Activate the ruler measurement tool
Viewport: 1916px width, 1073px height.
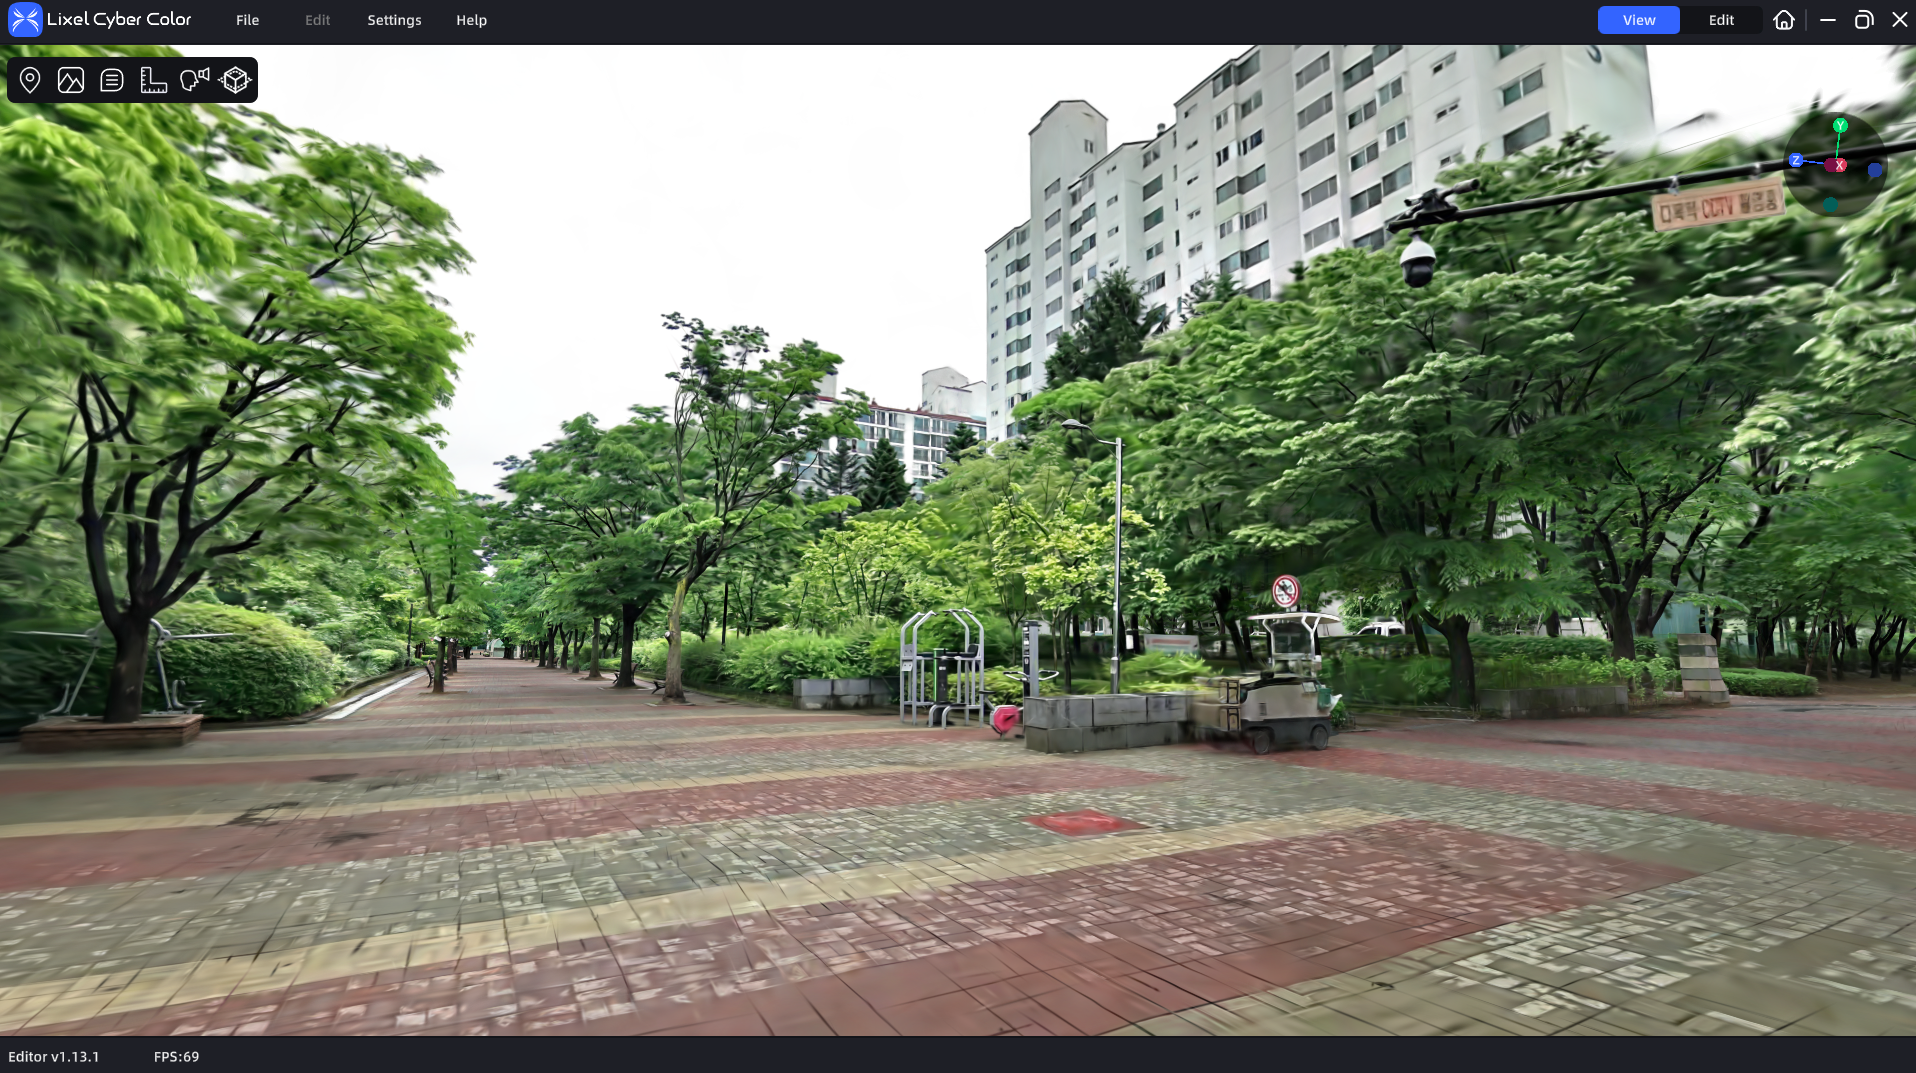pos(153,80)
